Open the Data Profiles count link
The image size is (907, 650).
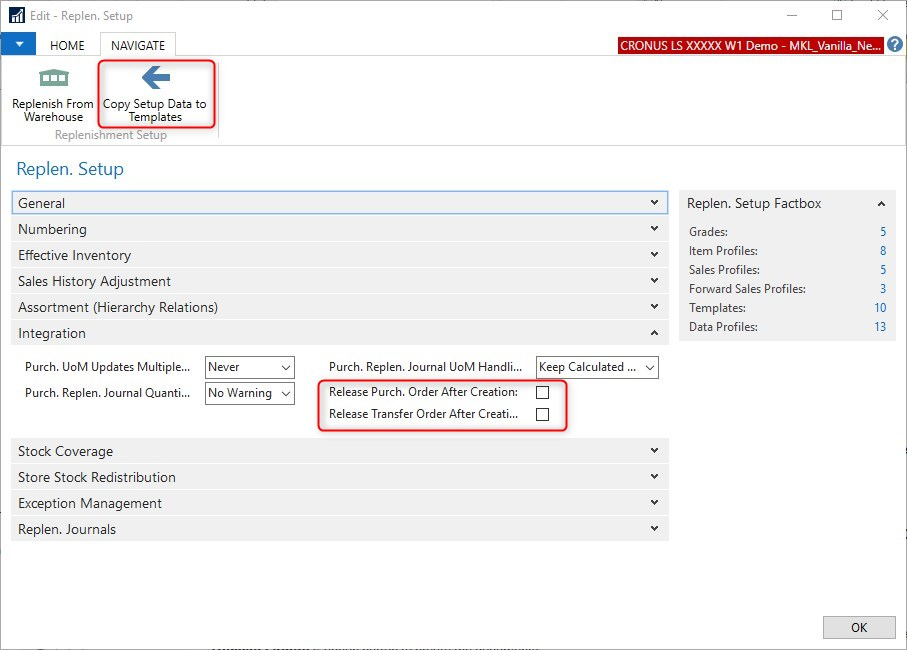point(880,327)
